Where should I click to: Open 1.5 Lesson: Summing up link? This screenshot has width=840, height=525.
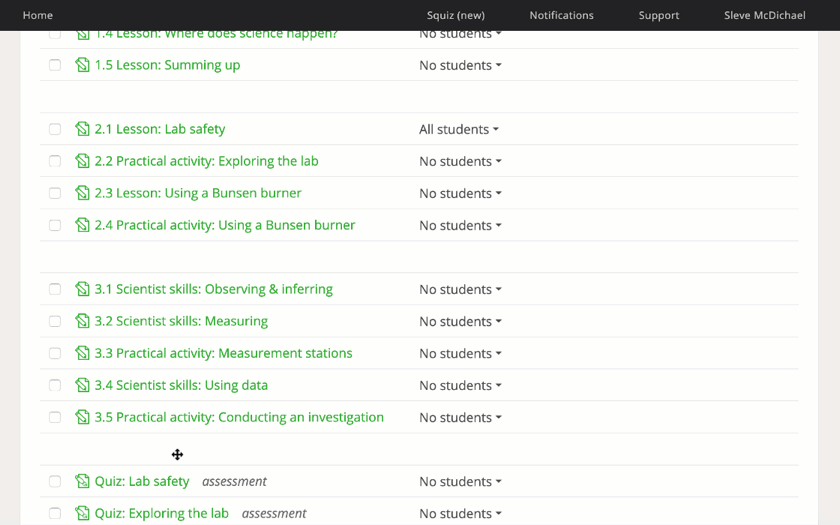point(167,65)
